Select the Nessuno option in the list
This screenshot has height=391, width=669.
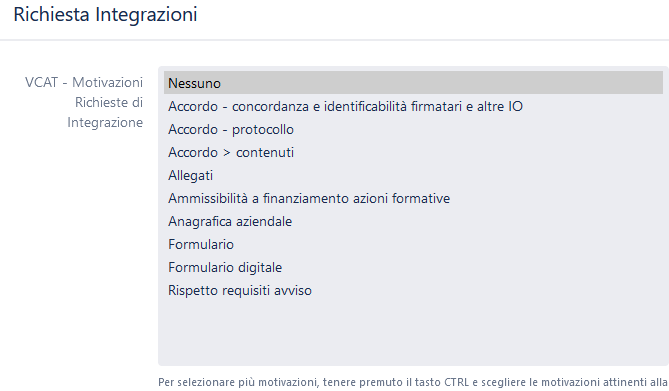(413, 83)
